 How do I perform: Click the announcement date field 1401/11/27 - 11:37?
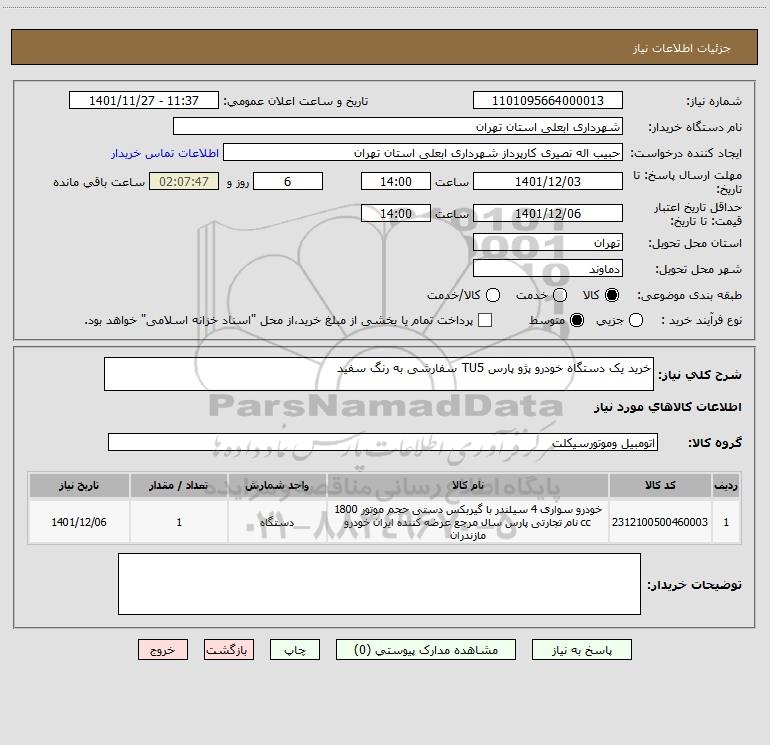pyautogui.click(x=144, y=101)
